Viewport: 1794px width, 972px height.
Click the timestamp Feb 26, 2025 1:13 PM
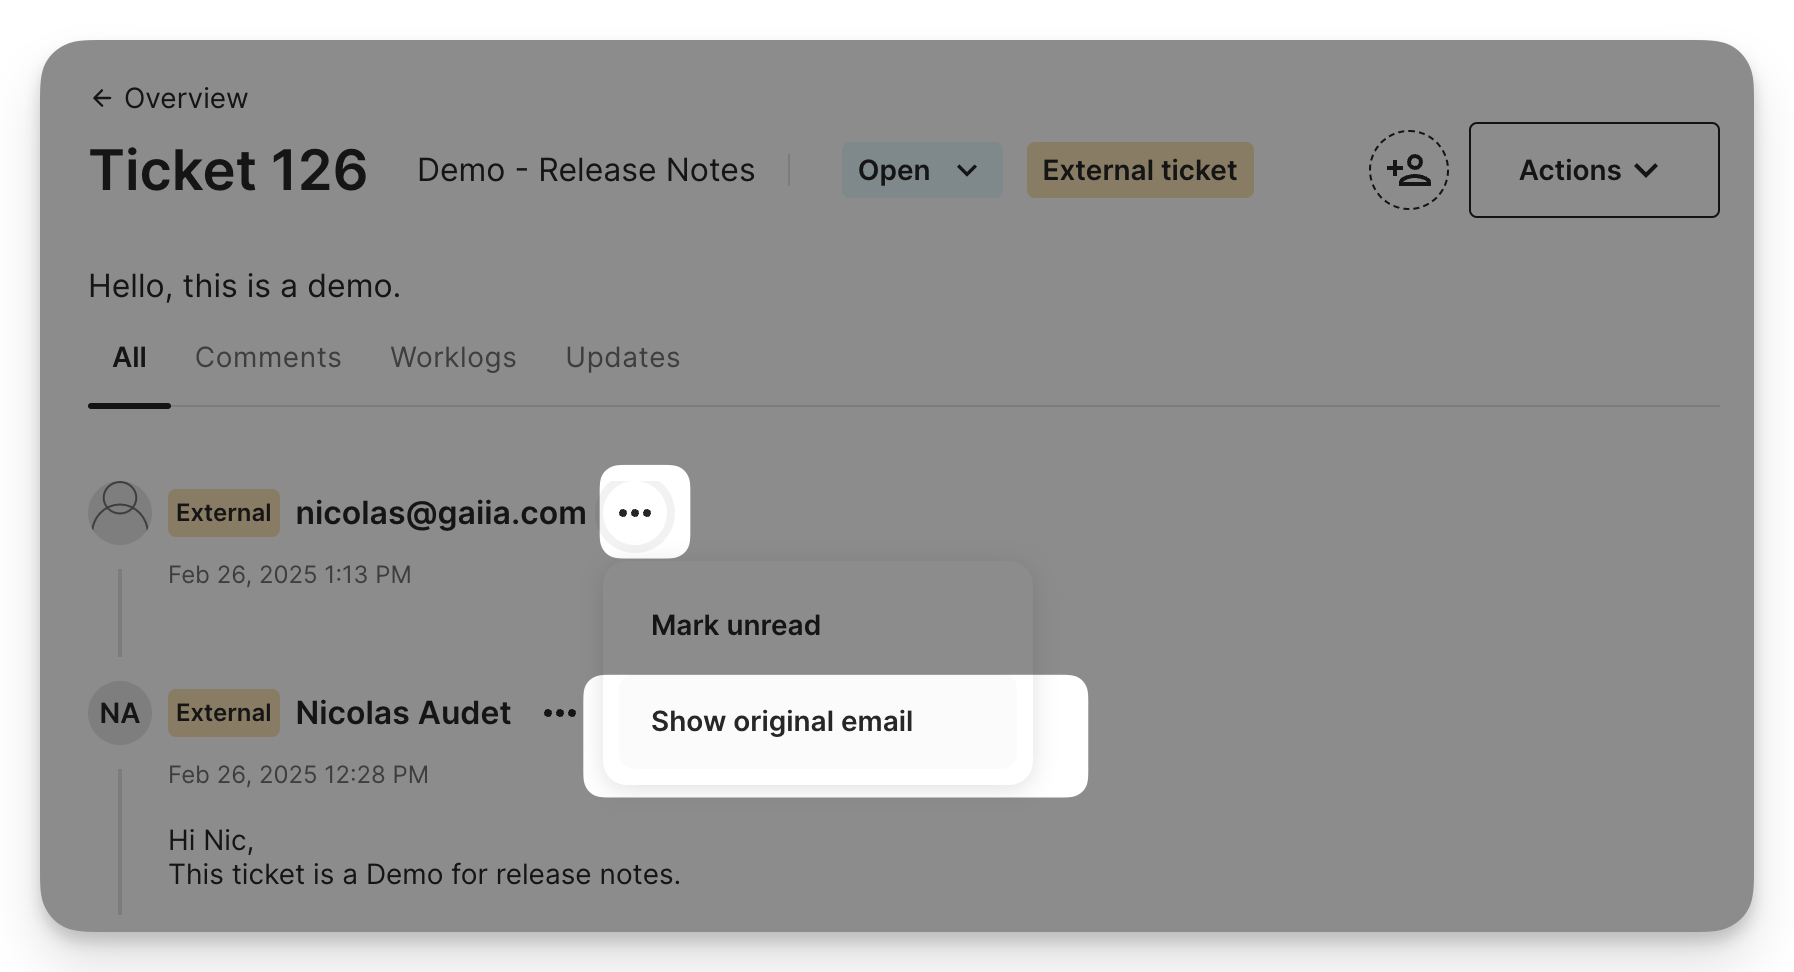pyautogui.click(x=290, y=575)
